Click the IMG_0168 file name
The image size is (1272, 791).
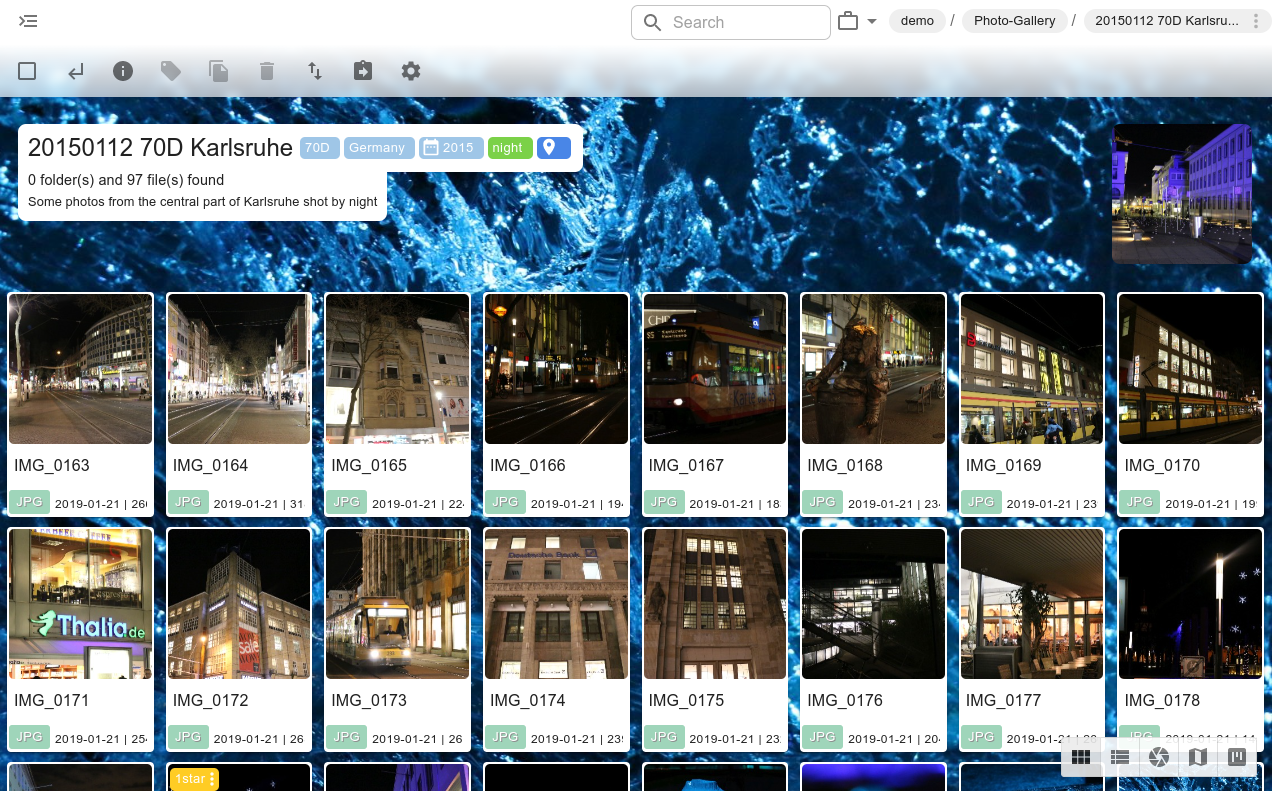pos(845,466)
